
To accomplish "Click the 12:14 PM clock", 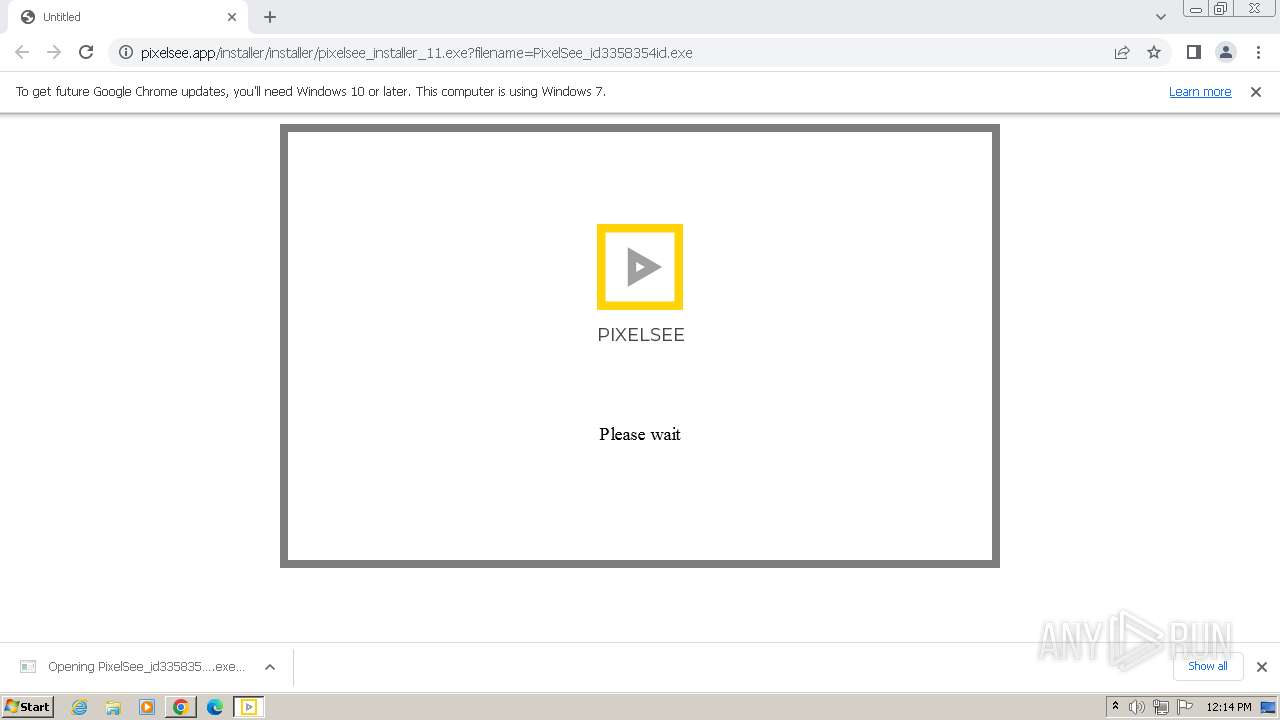I will pyautogui.click(x=1229, y=707).
